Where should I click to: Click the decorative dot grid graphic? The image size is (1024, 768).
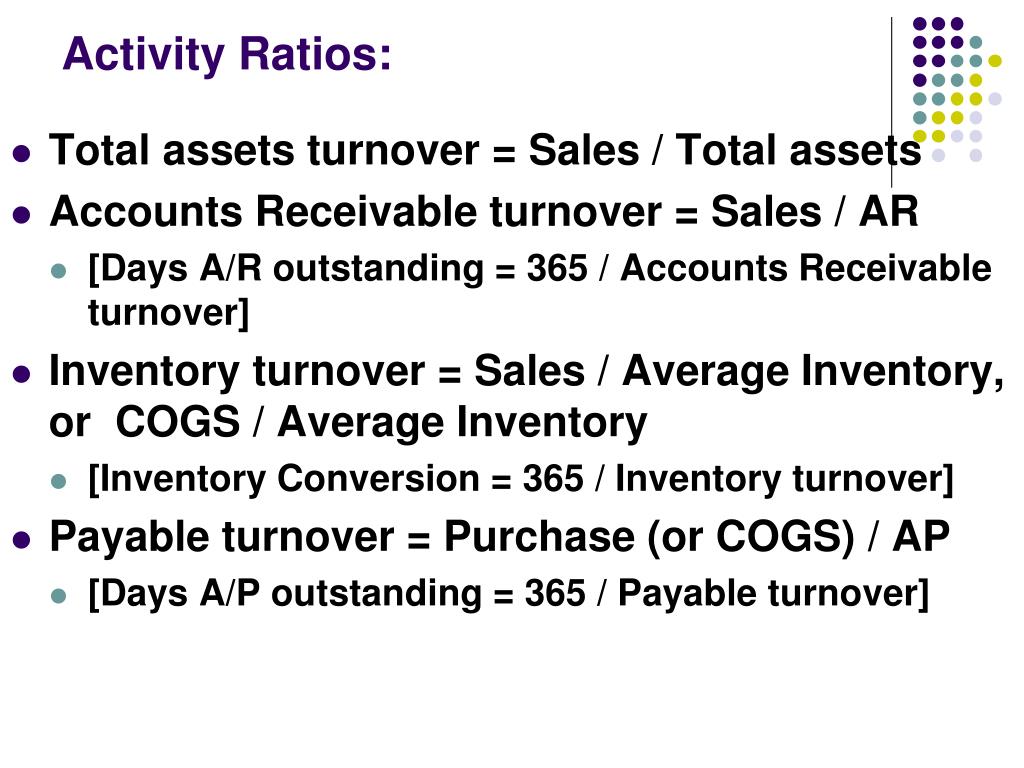957,89
